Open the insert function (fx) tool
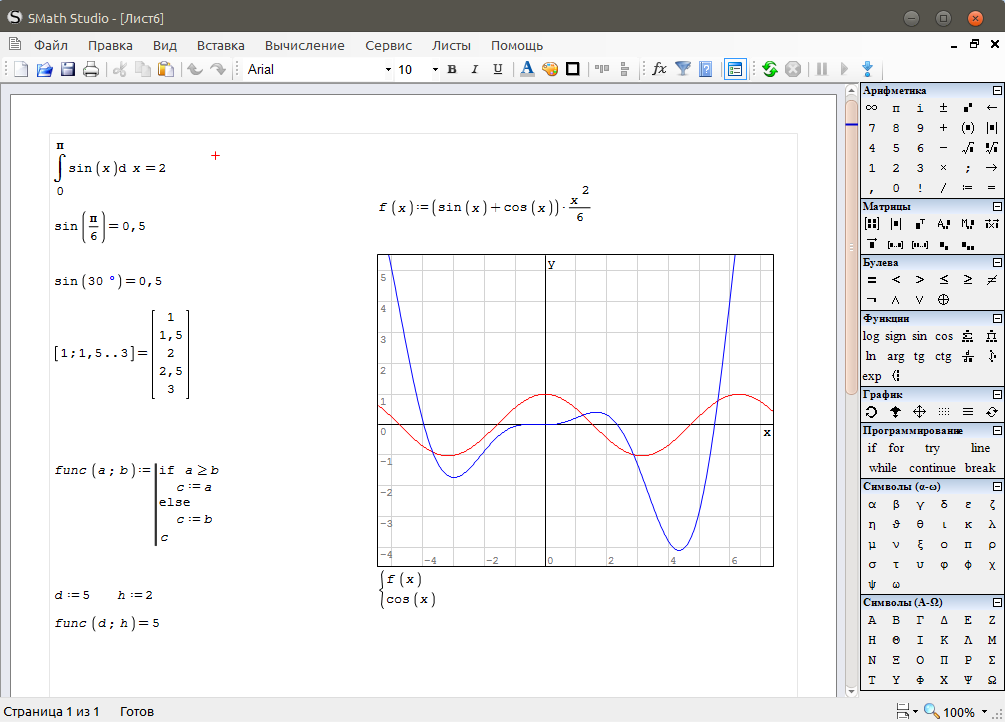 click(x=659, y=69)
